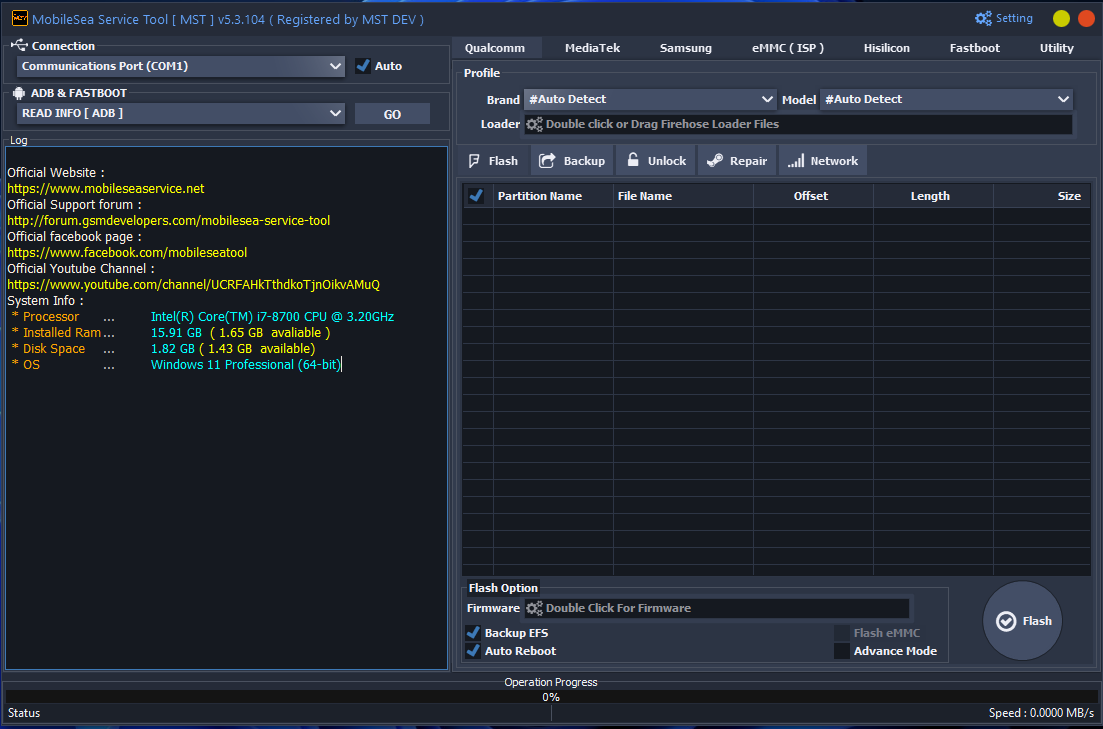
Task: Click the Network tab signal bars icon
Action: (x=796, y=161)
